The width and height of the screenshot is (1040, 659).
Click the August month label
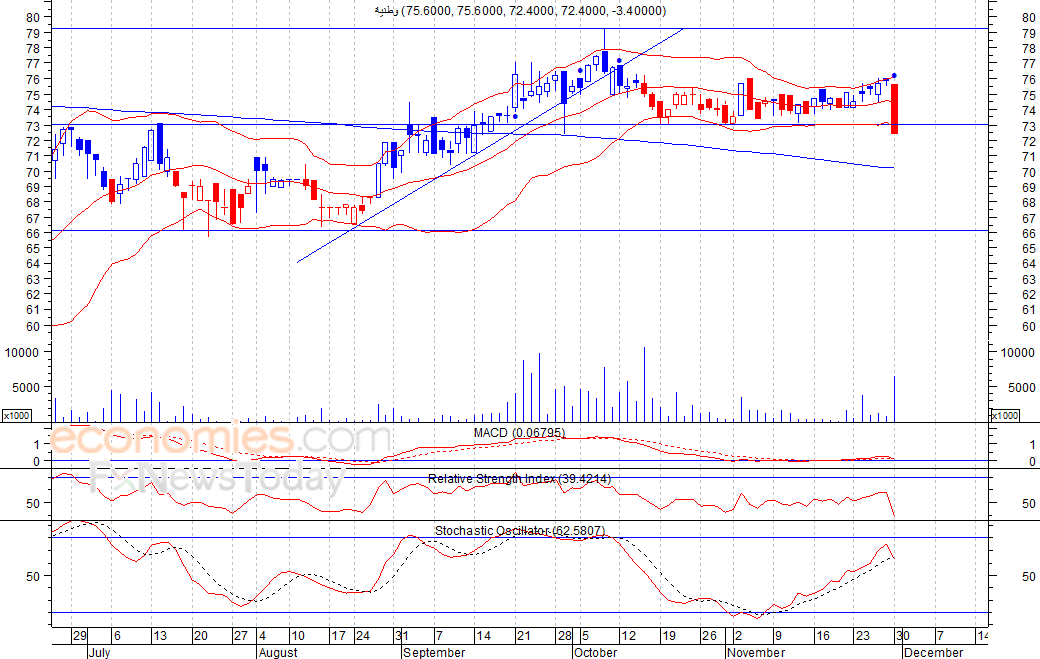278,652
